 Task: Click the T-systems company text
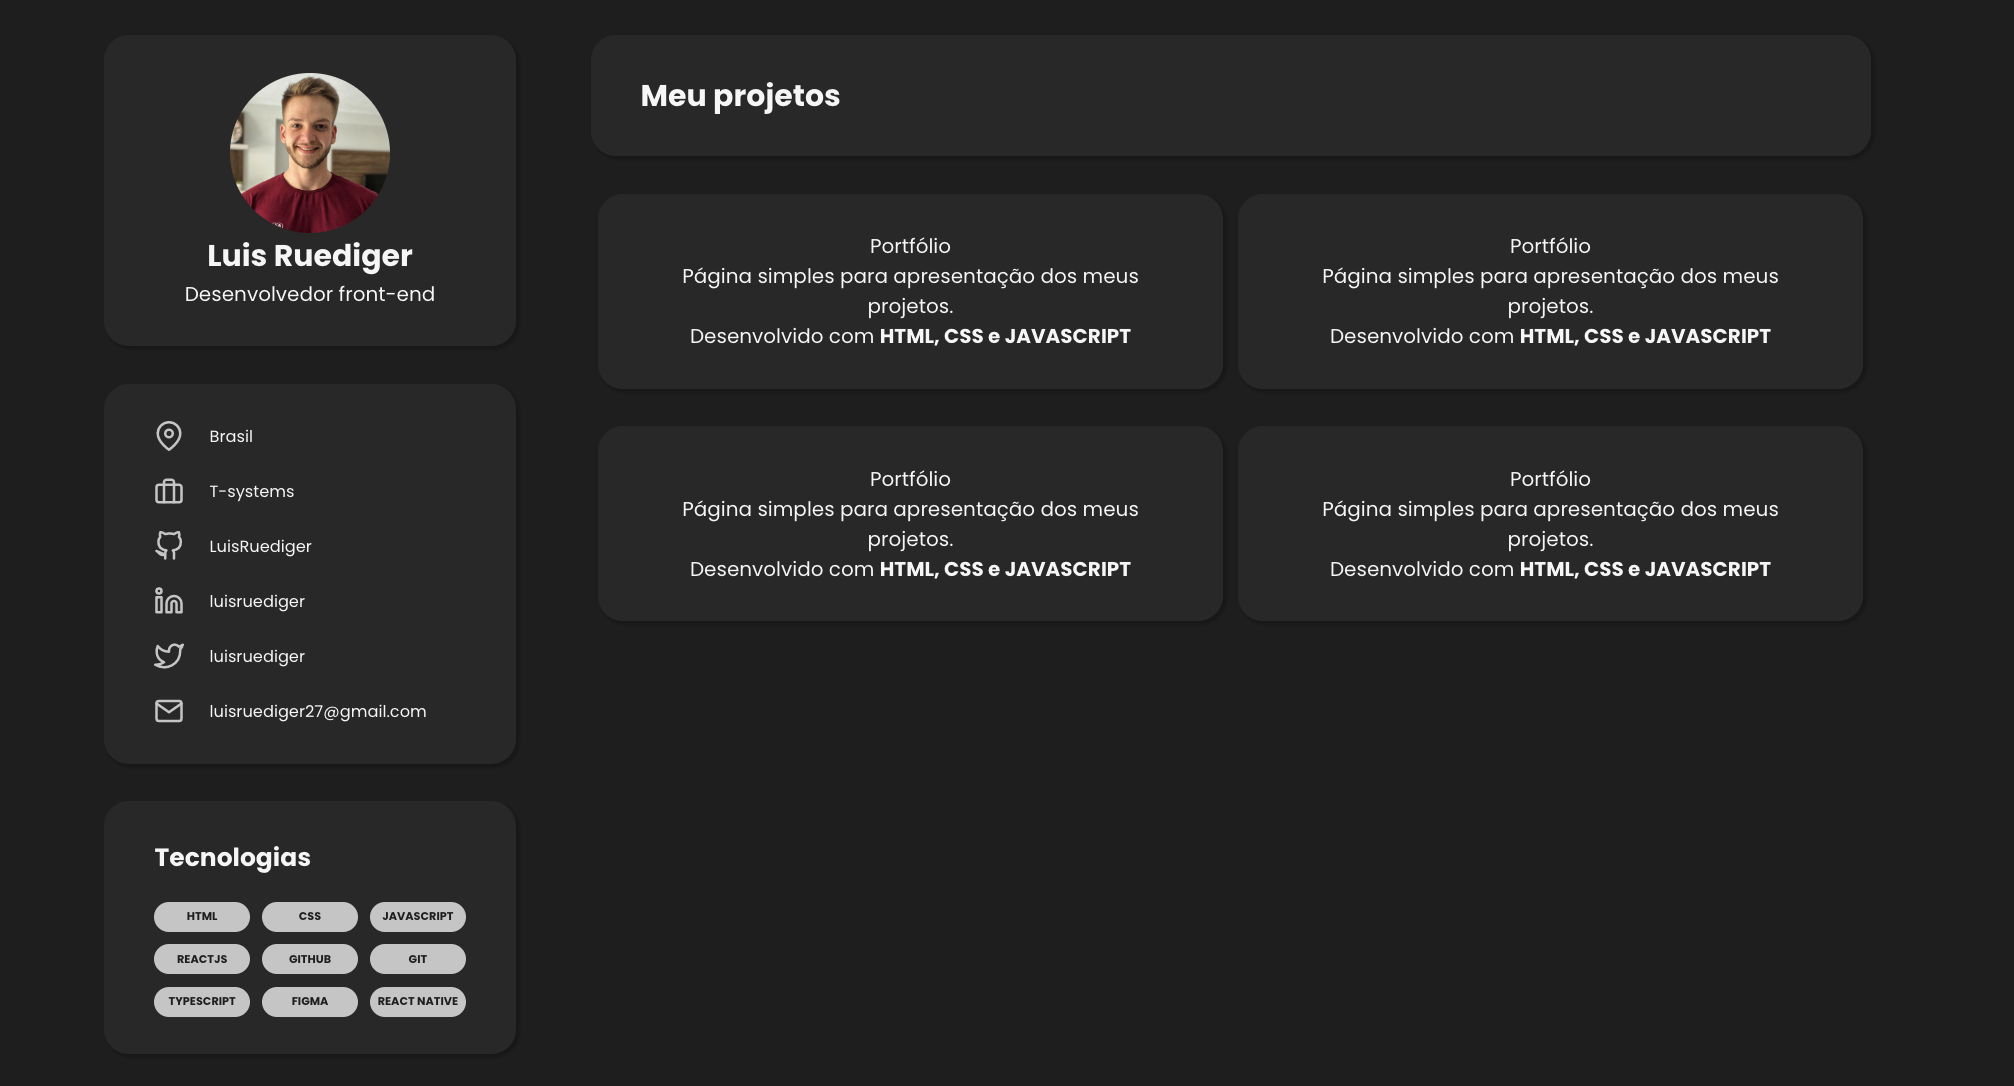(x=251, y=491)
